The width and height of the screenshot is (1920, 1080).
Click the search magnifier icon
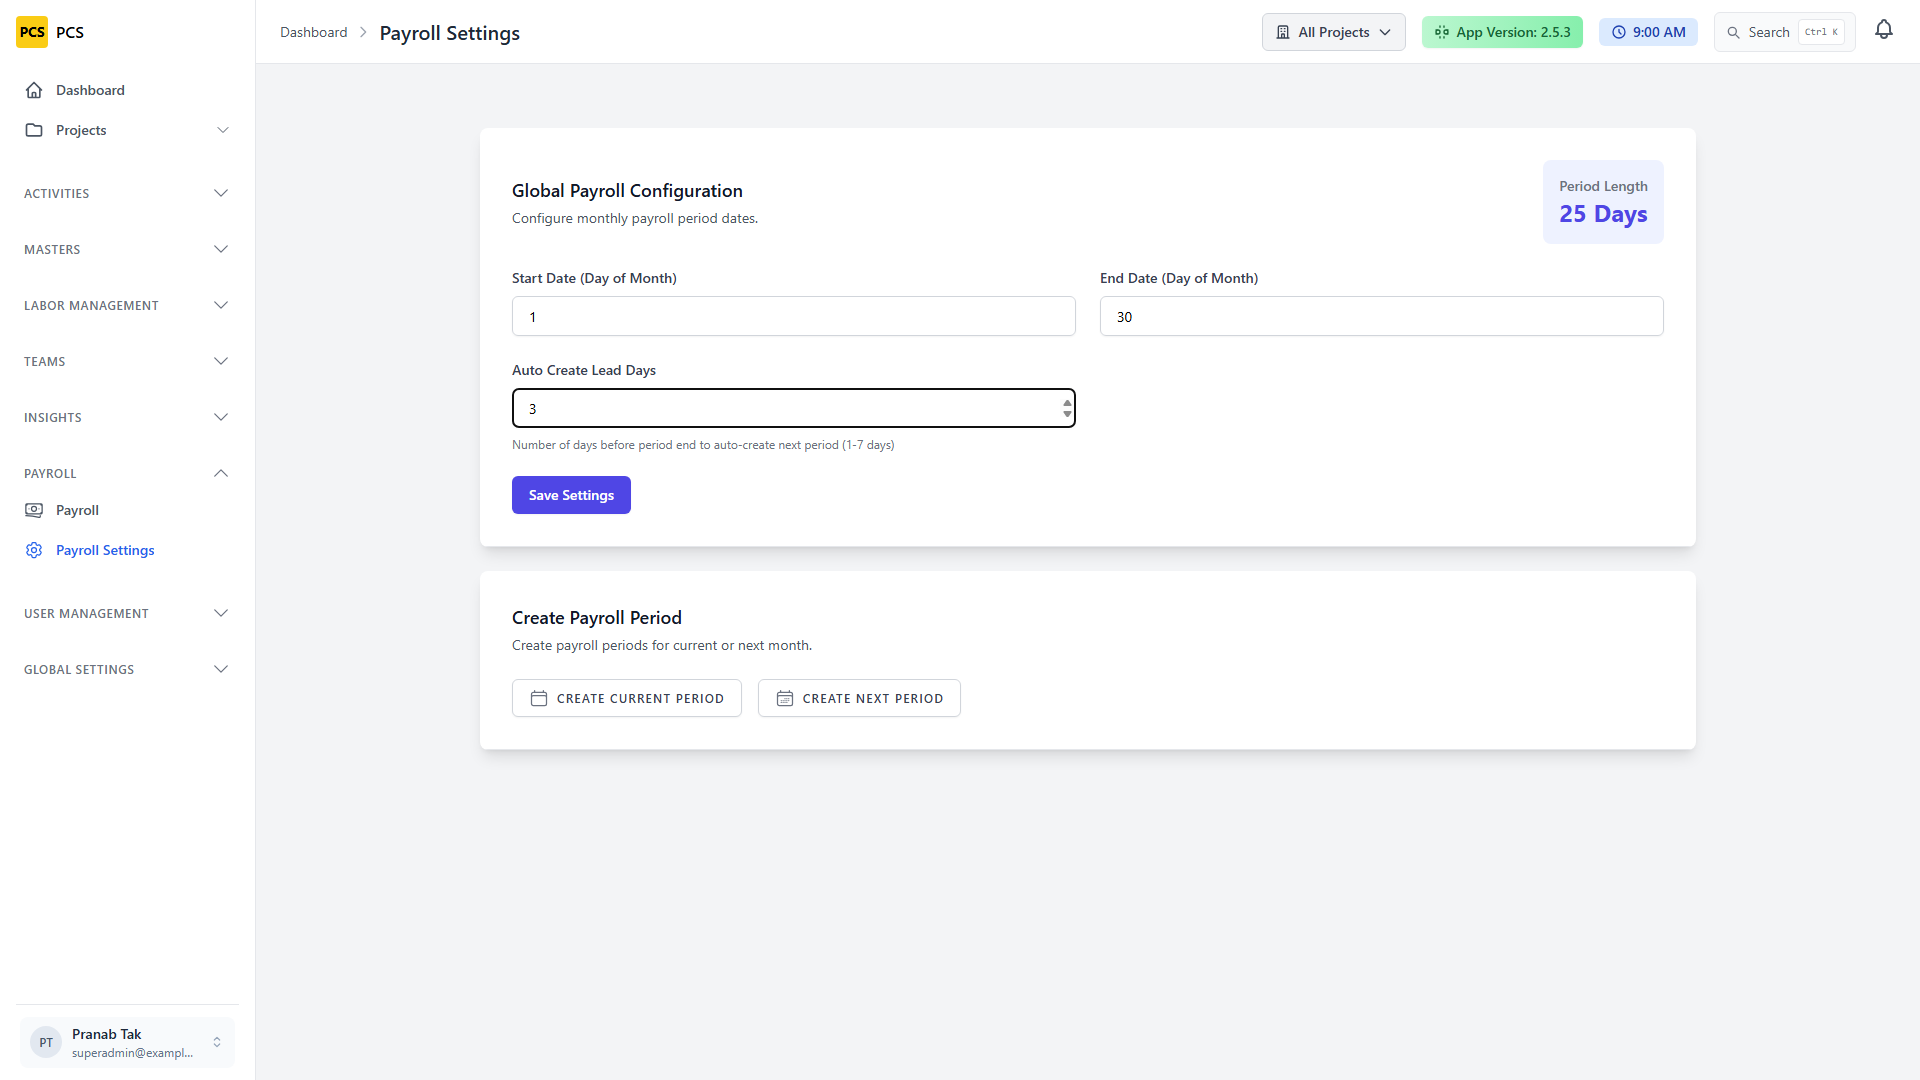(x=1734, y=32)
